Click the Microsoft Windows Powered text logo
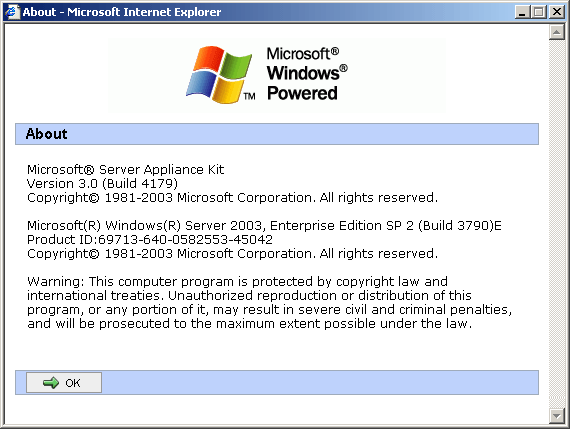The image size is (570, 429). tap(307, 74)
